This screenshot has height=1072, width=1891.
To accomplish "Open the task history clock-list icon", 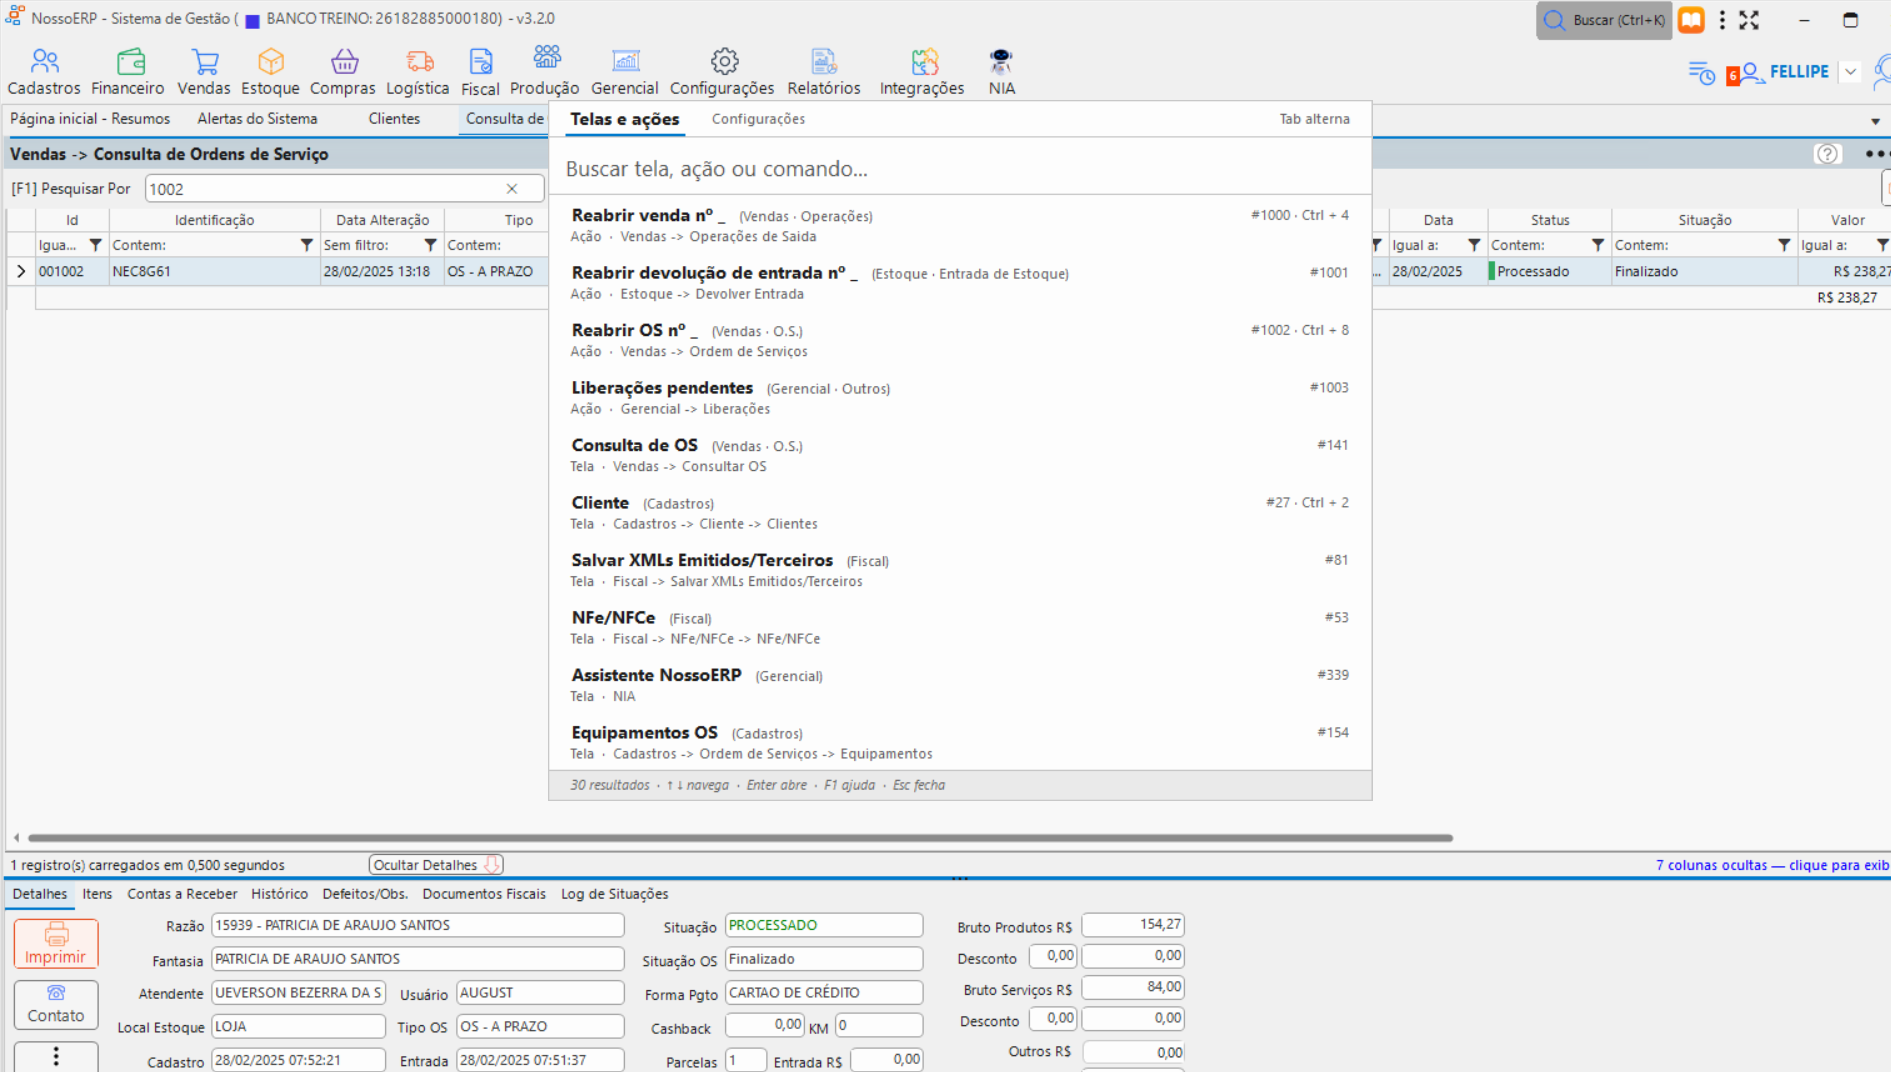I will tap(1702, 73).
